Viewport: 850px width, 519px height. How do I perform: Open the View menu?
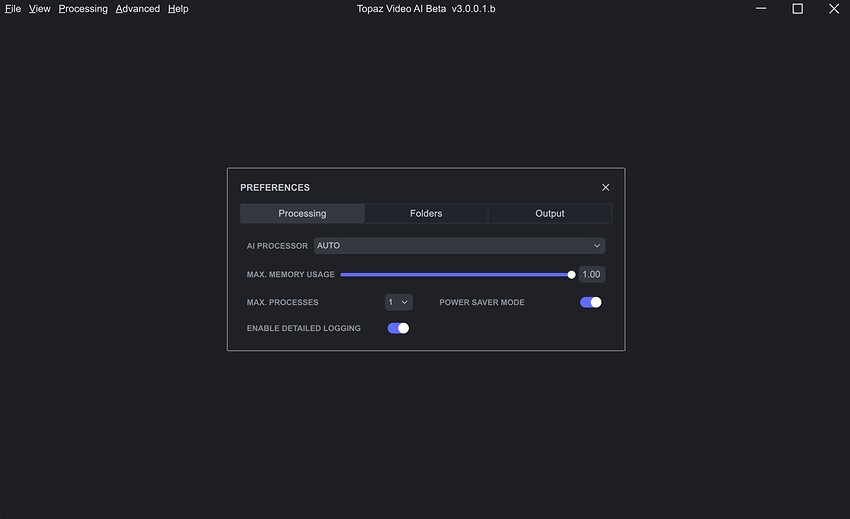[x=40, y=9]
